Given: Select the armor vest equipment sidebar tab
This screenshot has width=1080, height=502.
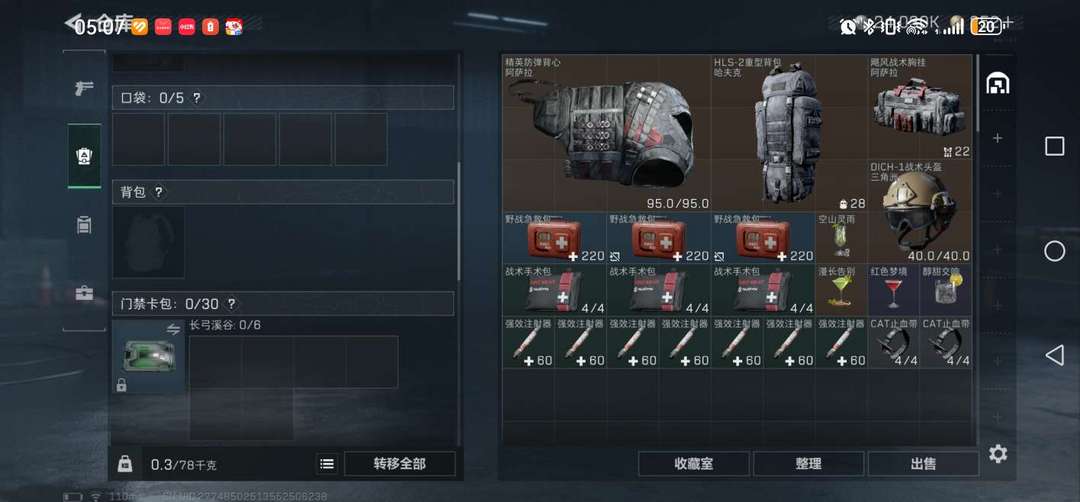Looking at the screenshot, I should 84,156.
